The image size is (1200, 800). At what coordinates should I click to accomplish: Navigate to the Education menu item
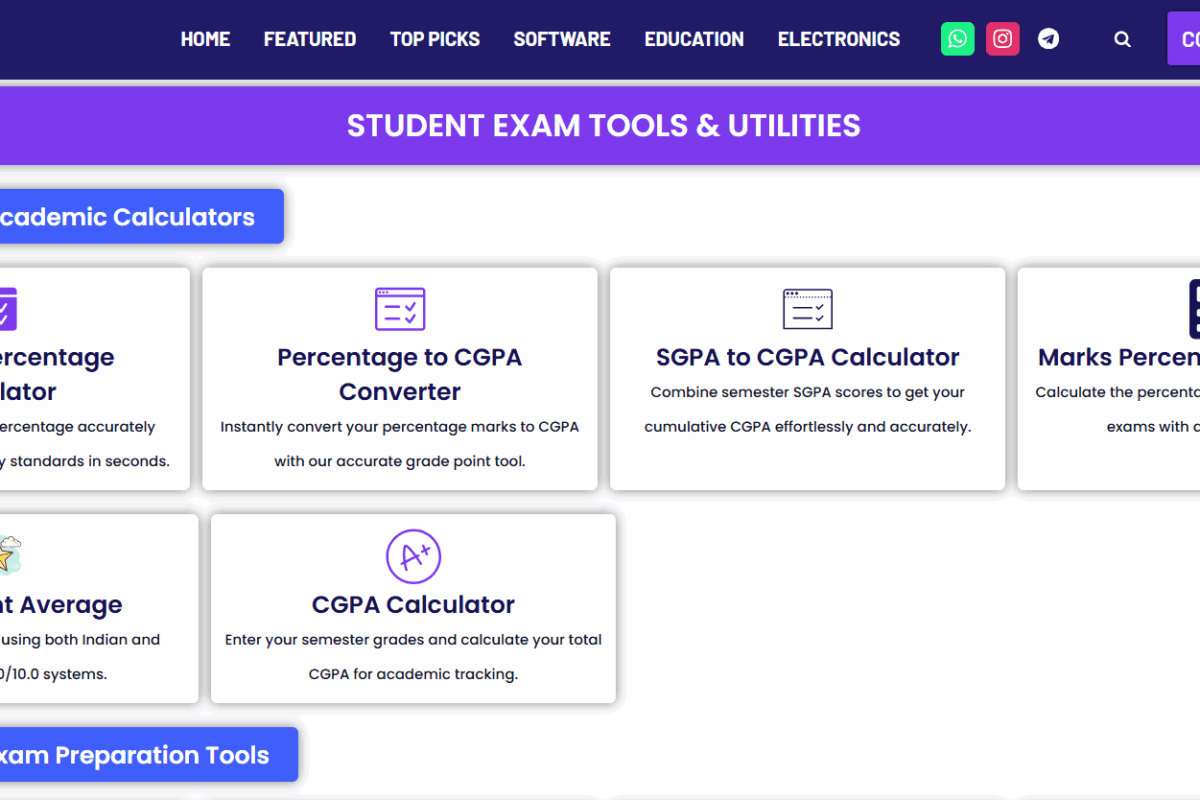coord(694,39)
